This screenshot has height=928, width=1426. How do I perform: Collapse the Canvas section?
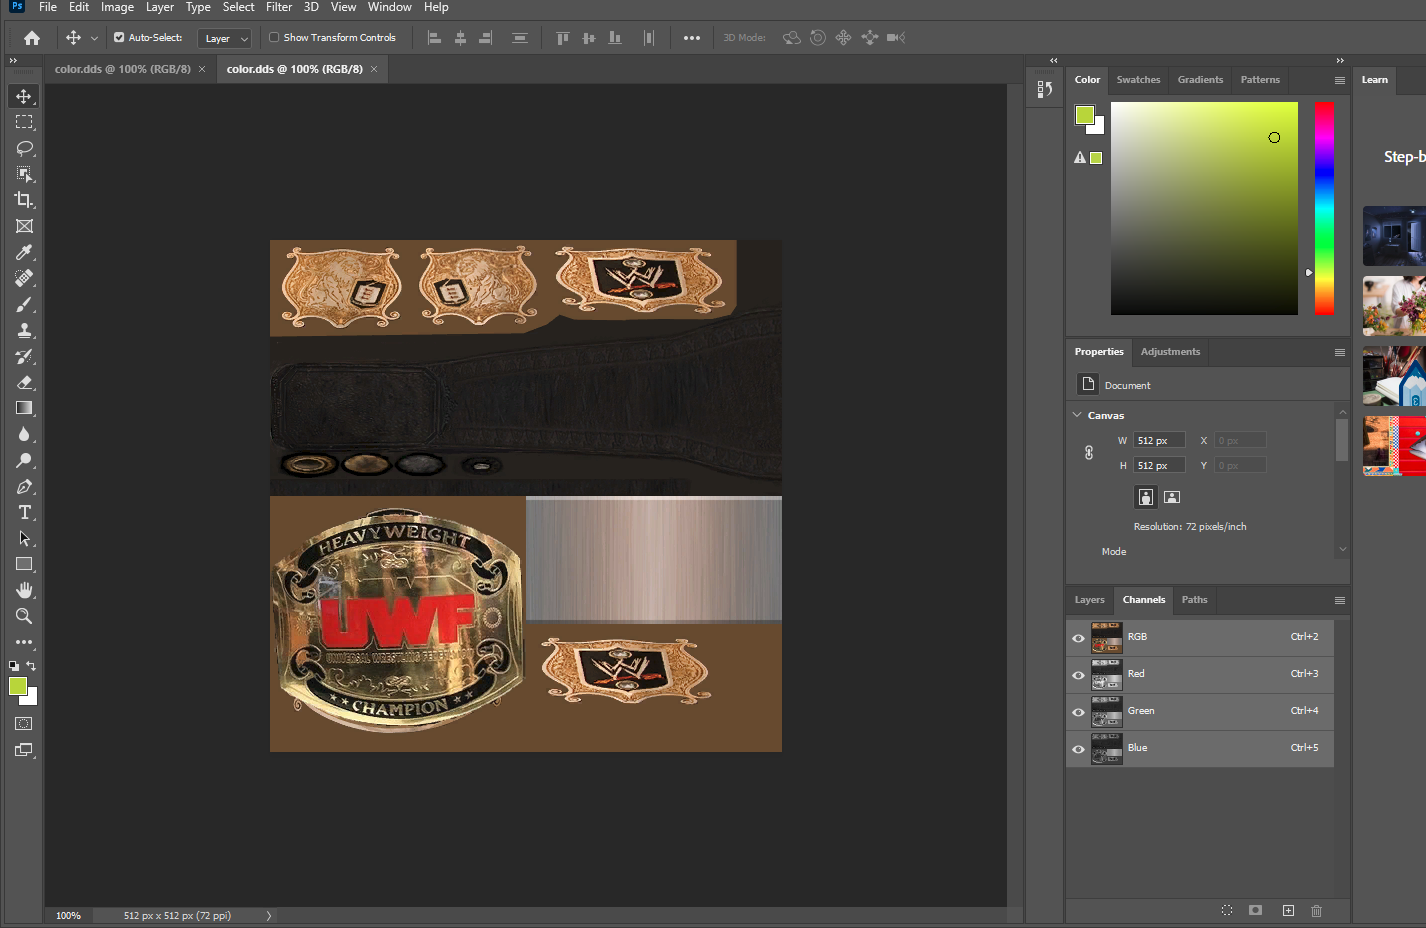[1077, 415]
